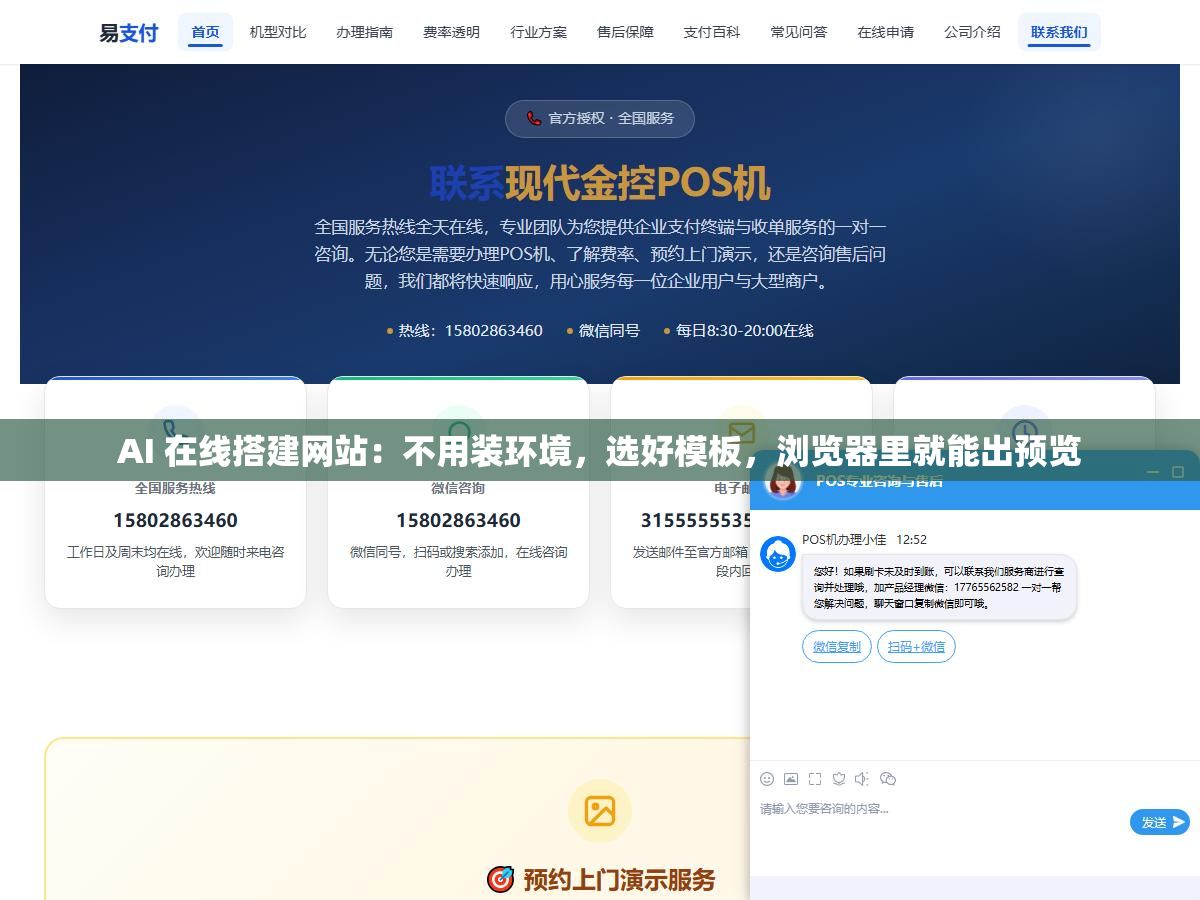The image size is (1200, 900).
Task: Open 费率透明 in navigation
Action: coord(452,32)
